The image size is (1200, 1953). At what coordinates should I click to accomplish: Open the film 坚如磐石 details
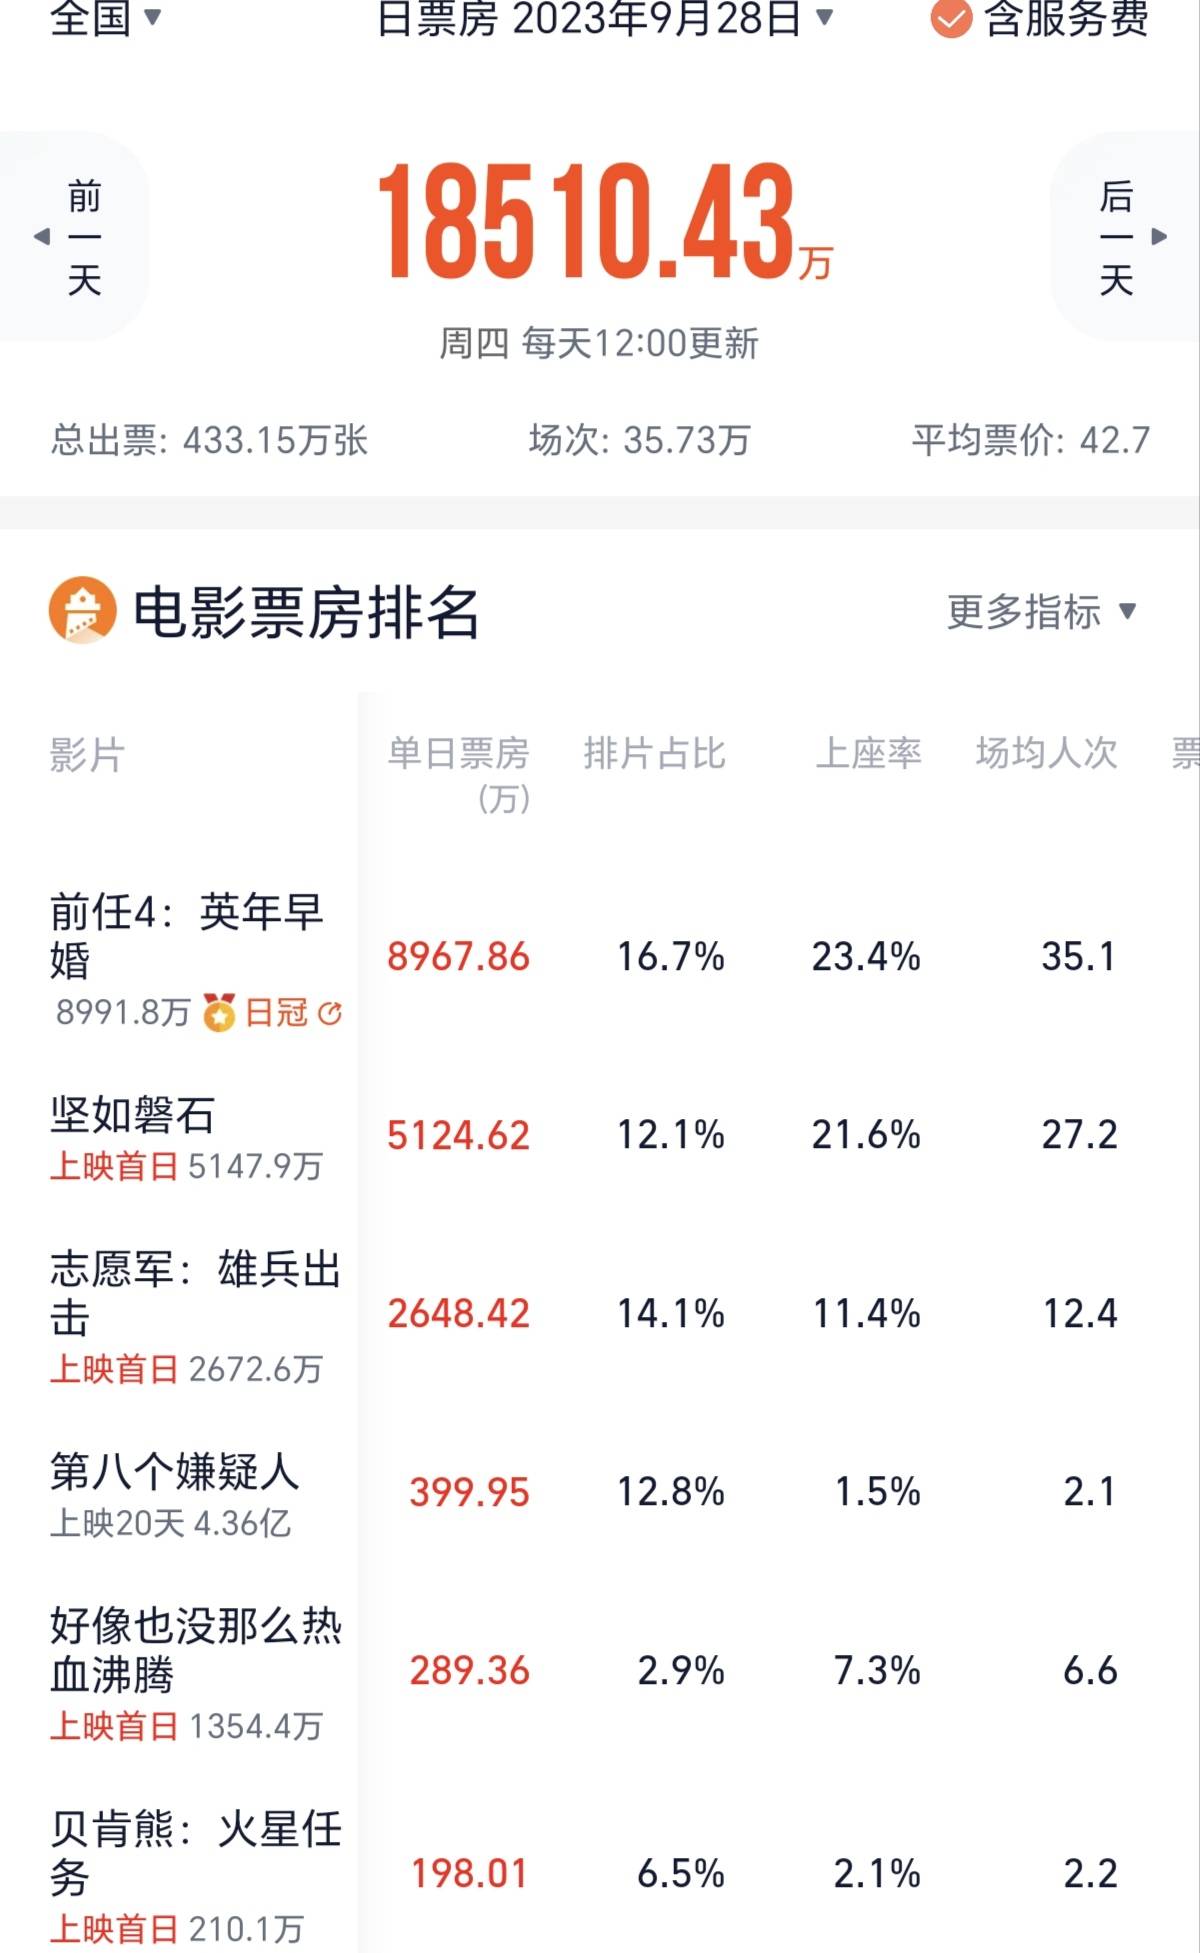(133, 1114)
